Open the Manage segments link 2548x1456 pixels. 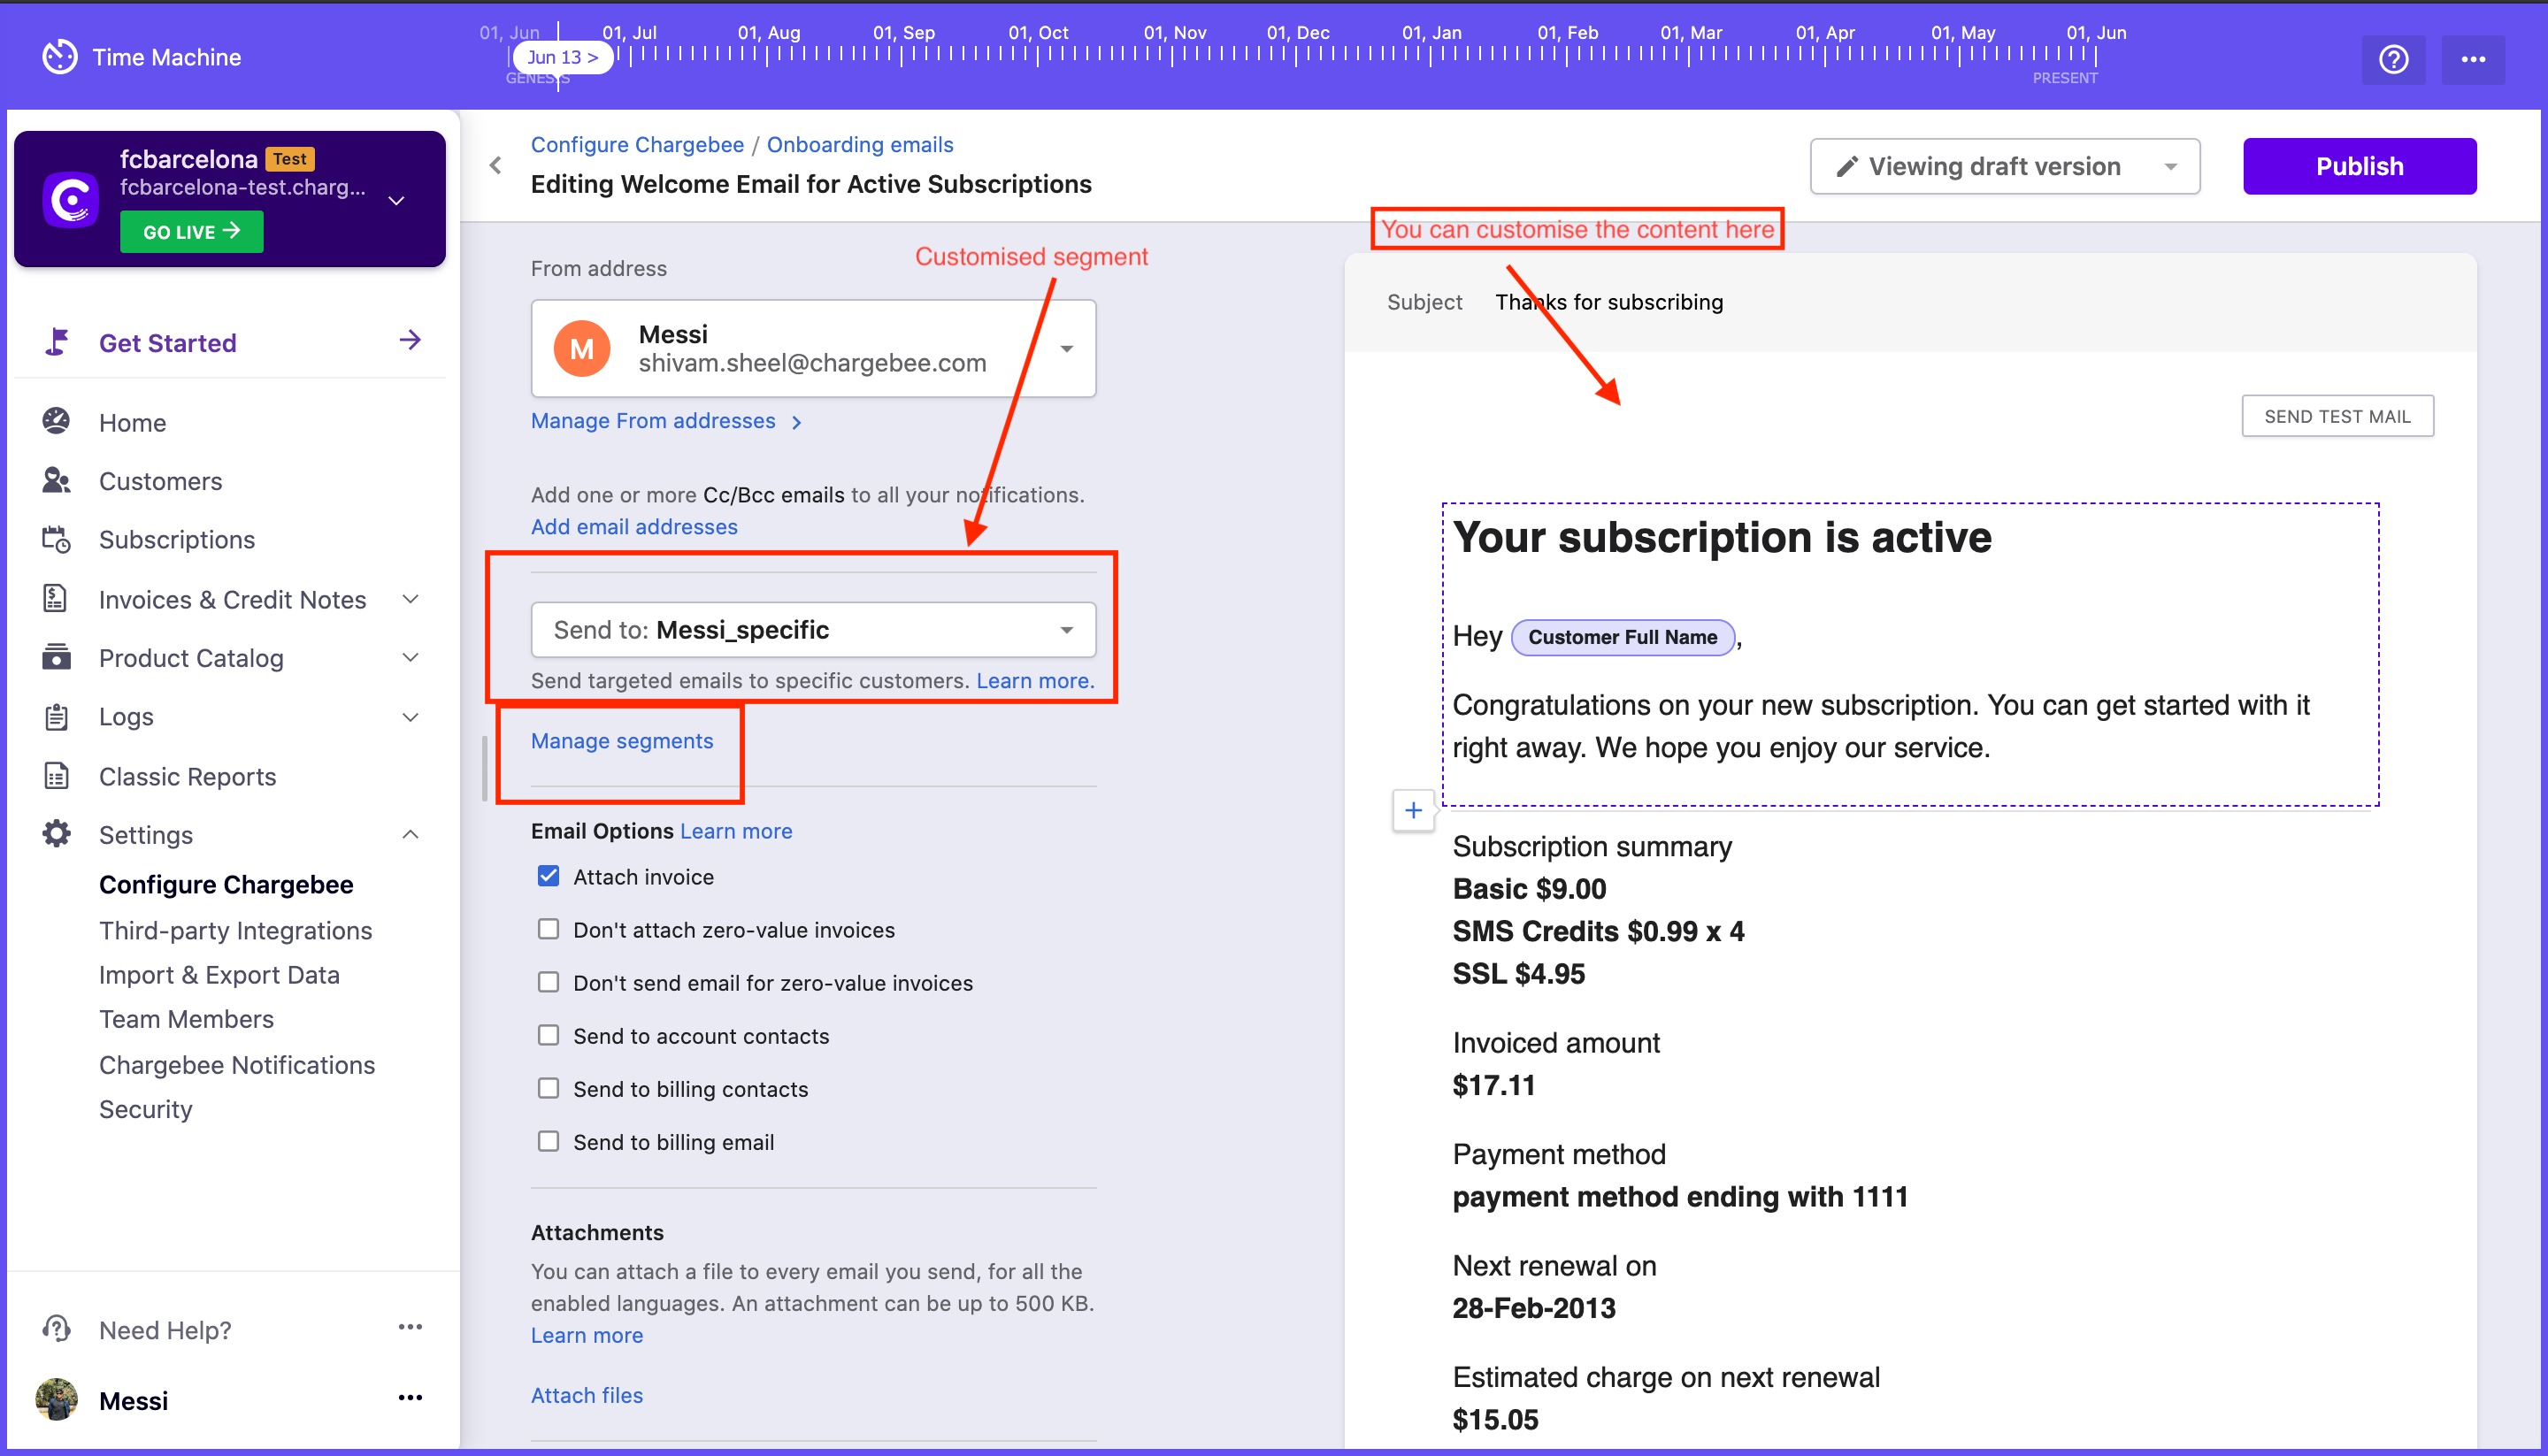coord(621,741)
